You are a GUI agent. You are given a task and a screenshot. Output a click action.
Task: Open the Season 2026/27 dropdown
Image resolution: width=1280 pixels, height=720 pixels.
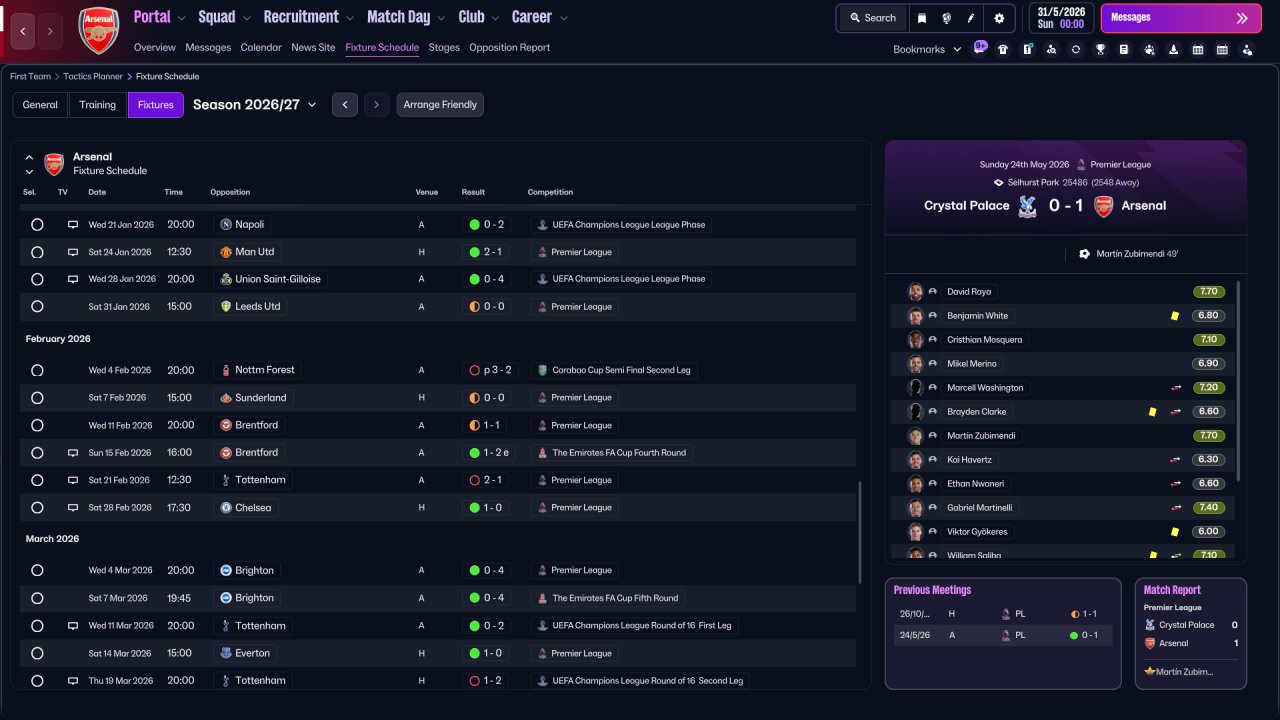pos(255,105)
